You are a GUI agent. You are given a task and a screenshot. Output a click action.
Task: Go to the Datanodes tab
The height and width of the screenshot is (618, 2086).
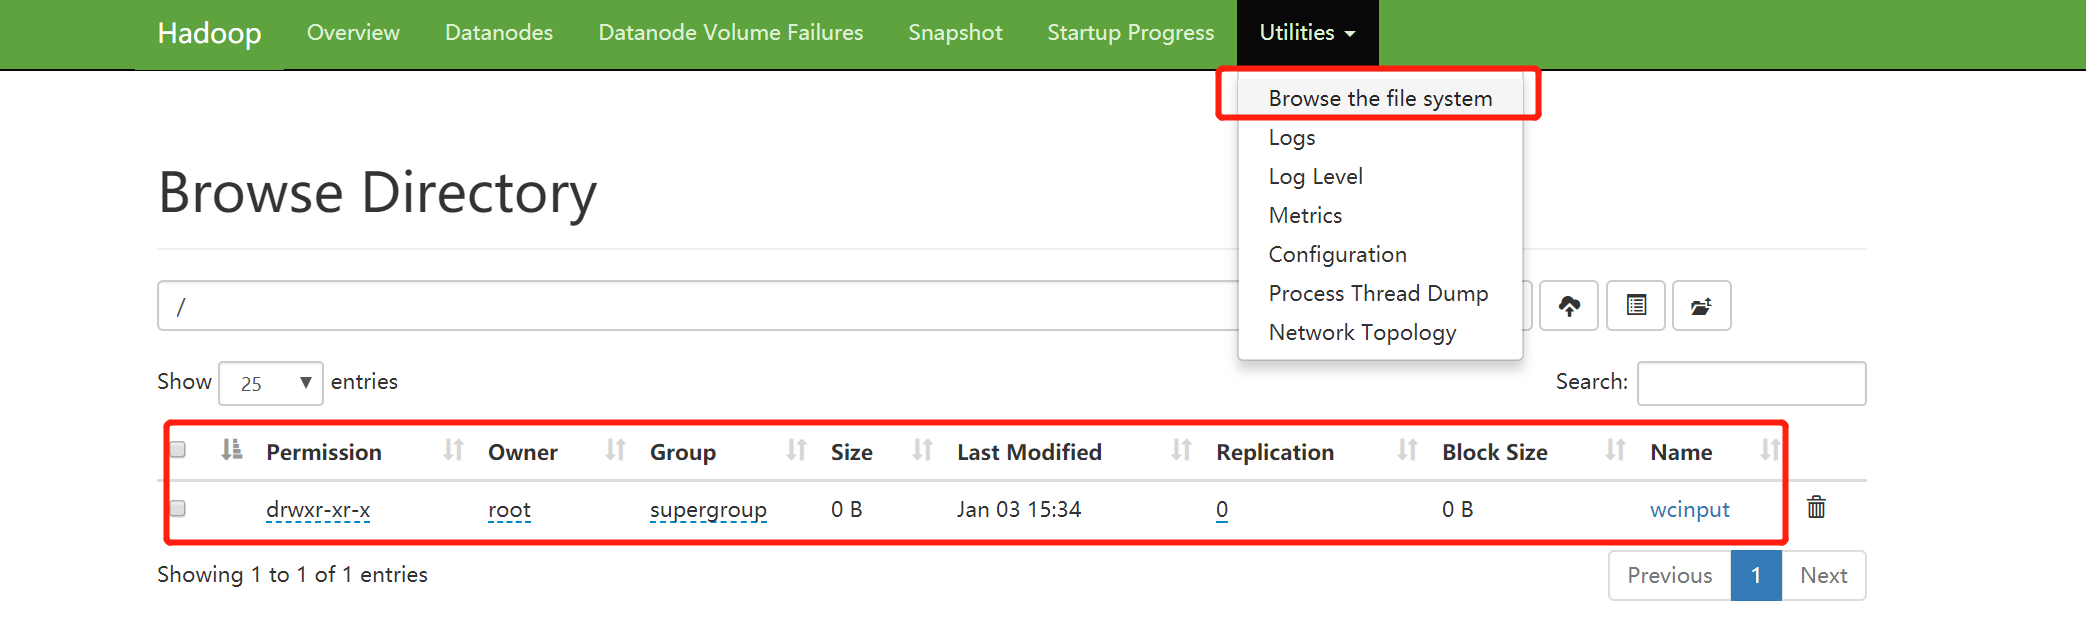498,33
